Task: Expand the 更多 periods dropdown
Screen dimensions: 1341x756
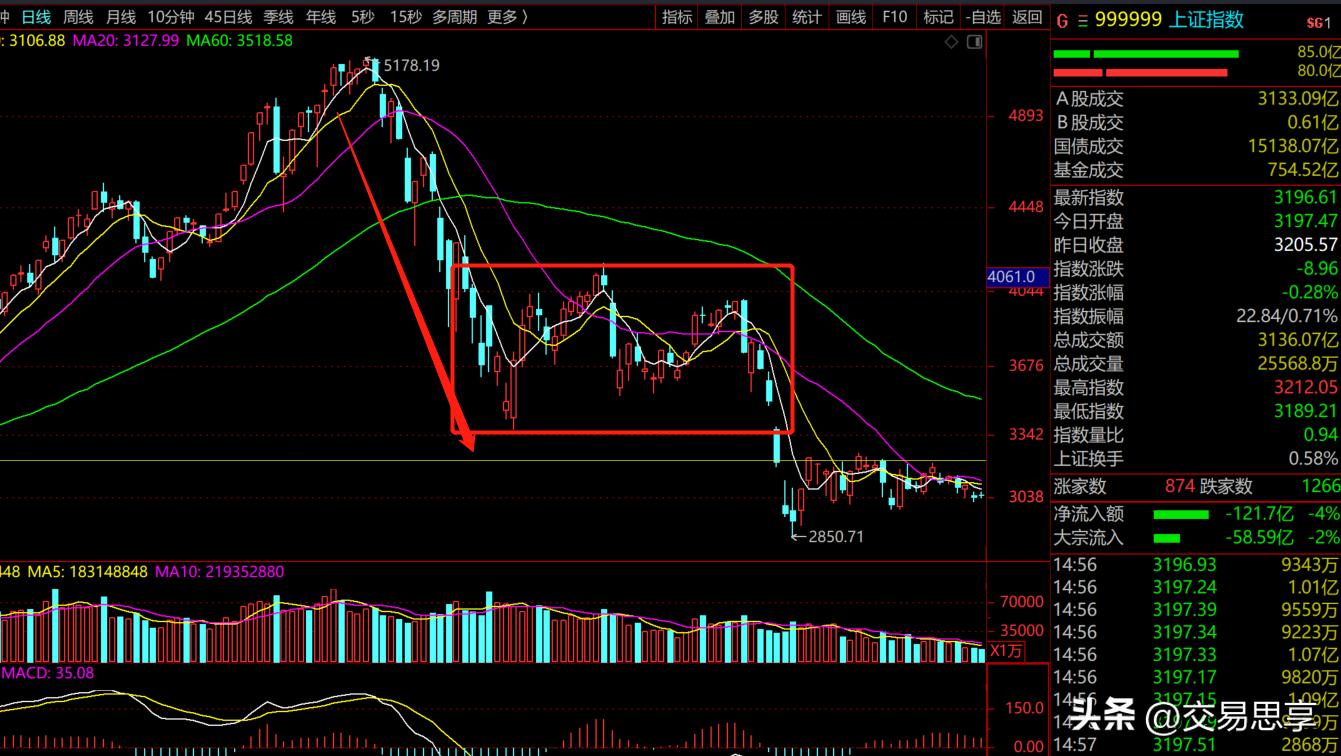Action: click(x=507, y=17)
